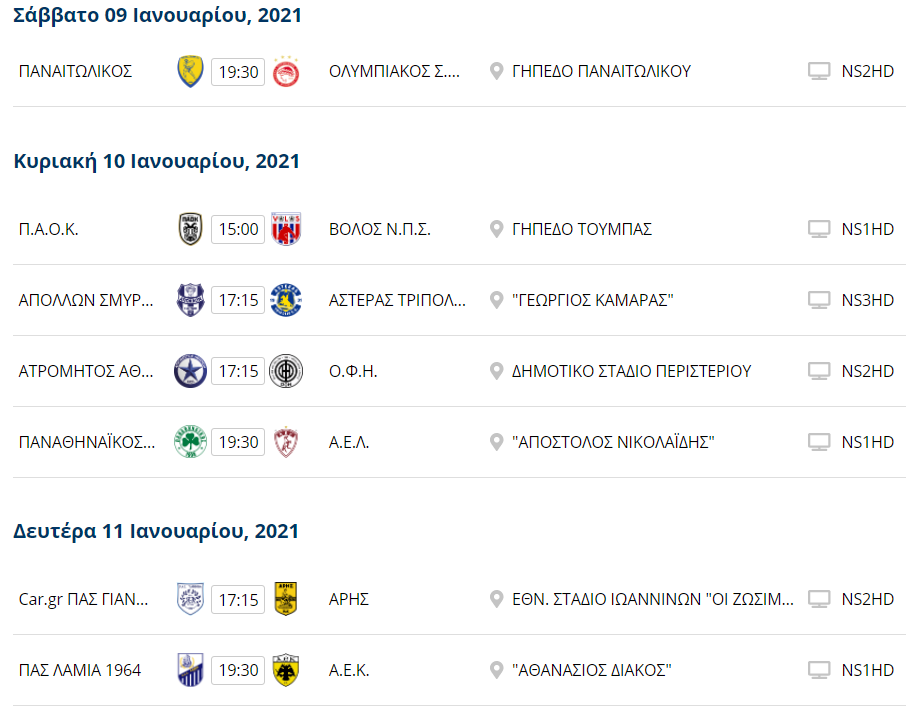Click the AEK eagle crest

click(286, 670)
